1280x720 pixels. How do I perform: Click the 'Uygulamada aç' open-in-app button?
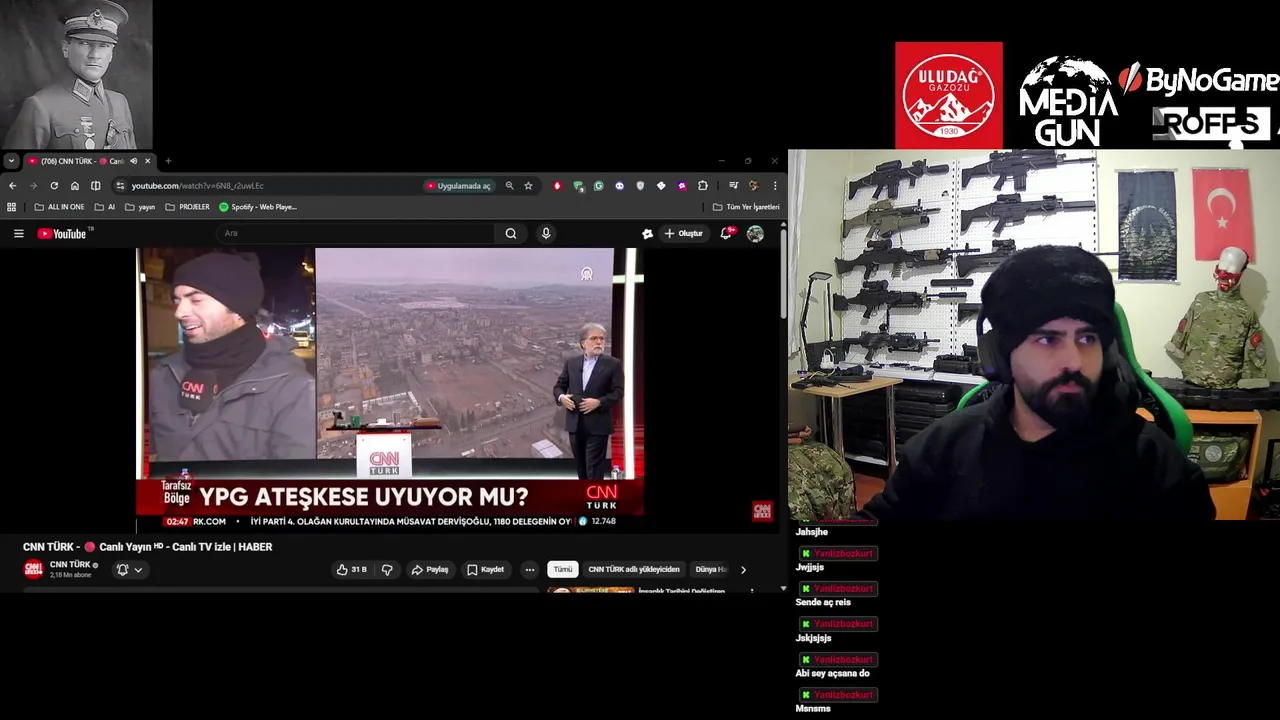[x=459, y=185]
